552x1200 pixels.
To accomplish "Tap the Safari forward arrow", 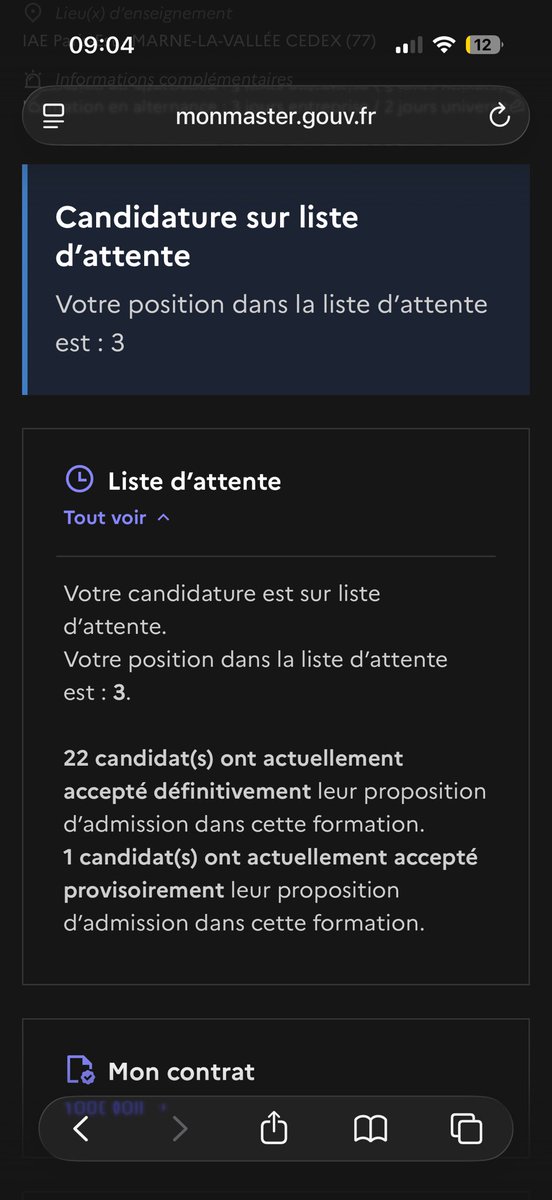I will [x=179, y=1129].
